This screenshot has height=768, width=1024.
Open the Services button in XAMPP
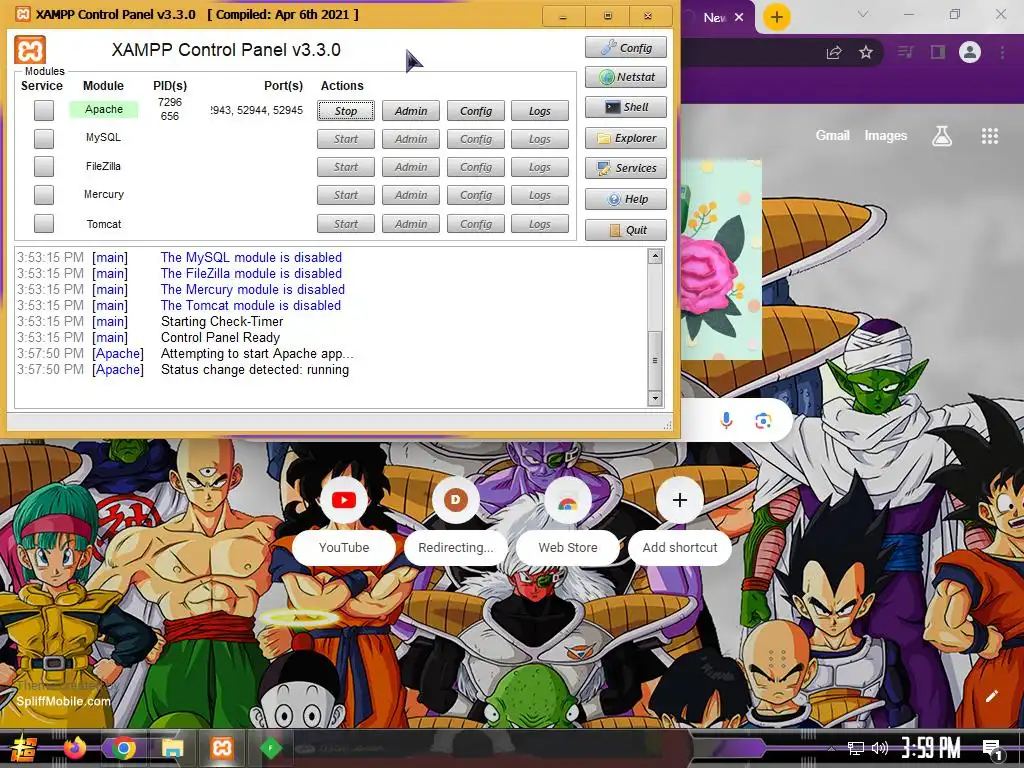click(626, 168)
